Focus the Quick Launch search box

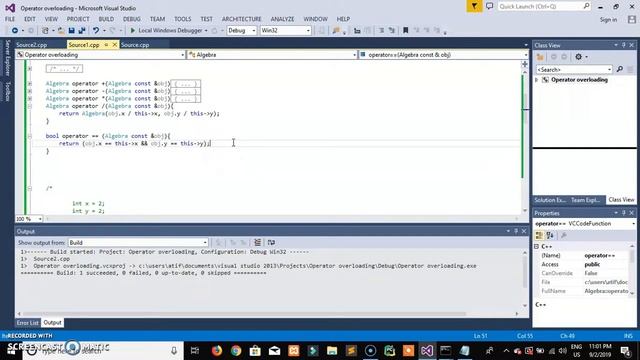[544, 6]
